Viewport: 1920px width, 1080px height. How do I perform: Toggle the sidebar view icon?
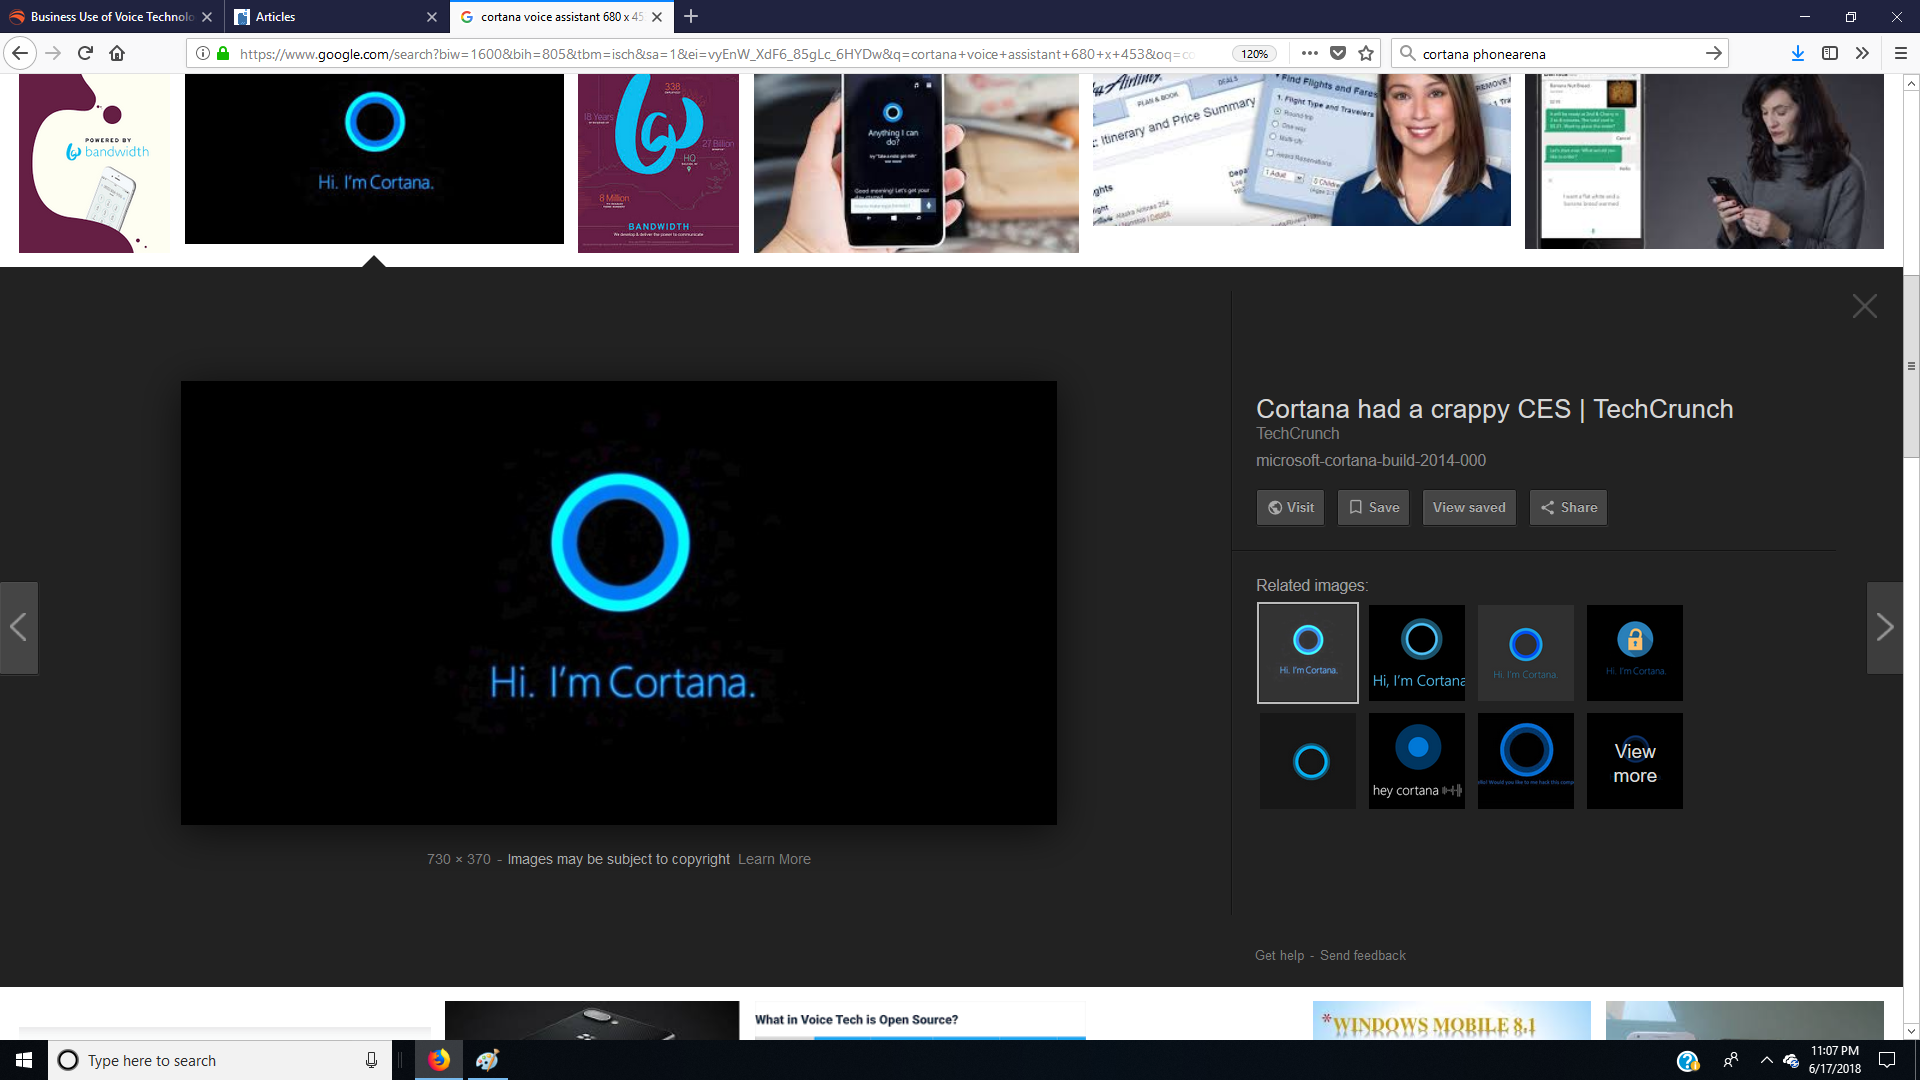tap(1829, 53)
